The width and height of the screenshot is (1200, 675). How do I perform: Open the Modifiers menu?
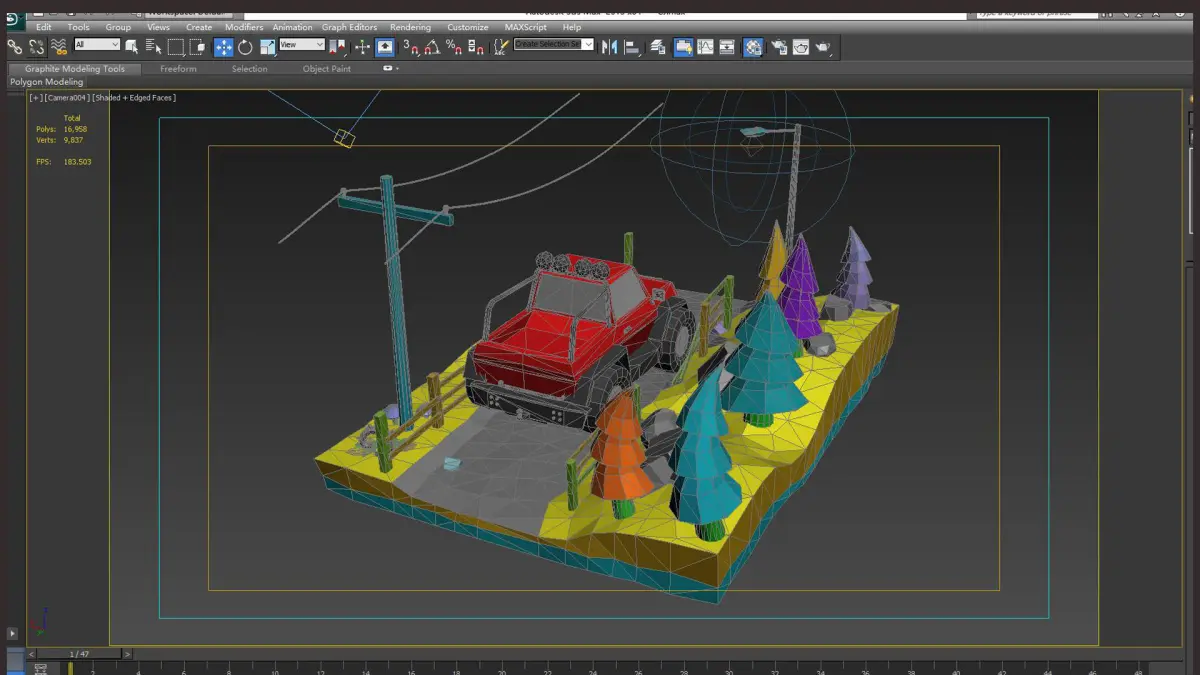244,27
